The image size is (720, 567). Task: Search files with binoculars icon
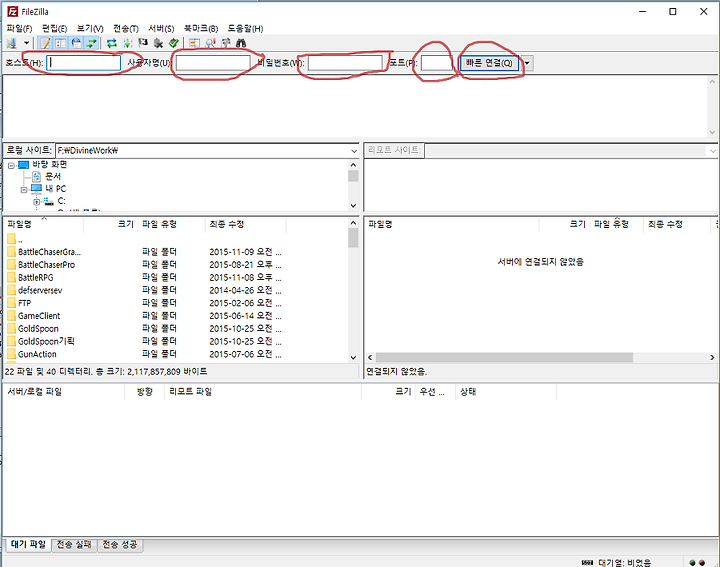pos(241,43)
